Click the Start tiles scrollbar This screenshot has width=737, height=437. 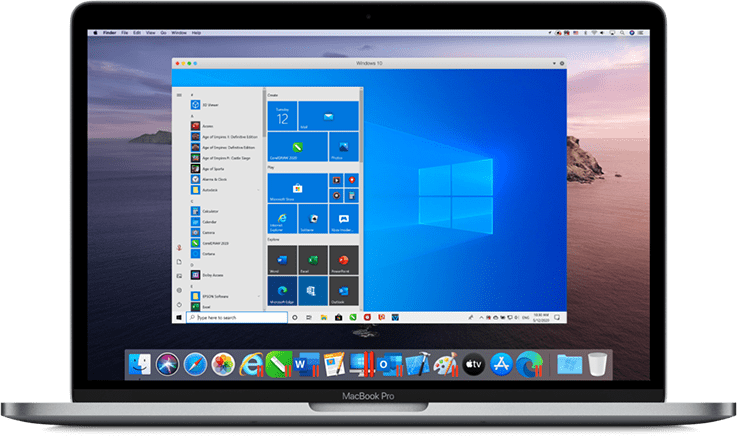(x=361, y=125)
